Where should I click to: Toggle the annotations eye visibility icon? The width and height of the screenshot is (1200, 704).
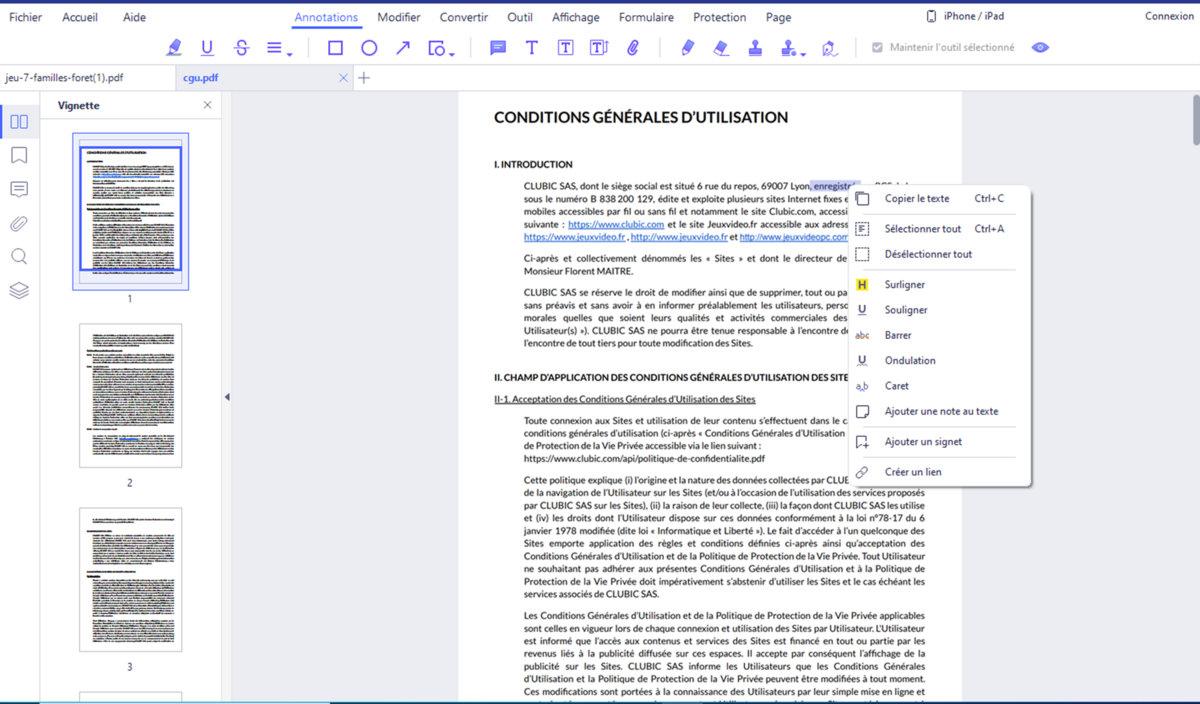click(x=1040, y=47)
